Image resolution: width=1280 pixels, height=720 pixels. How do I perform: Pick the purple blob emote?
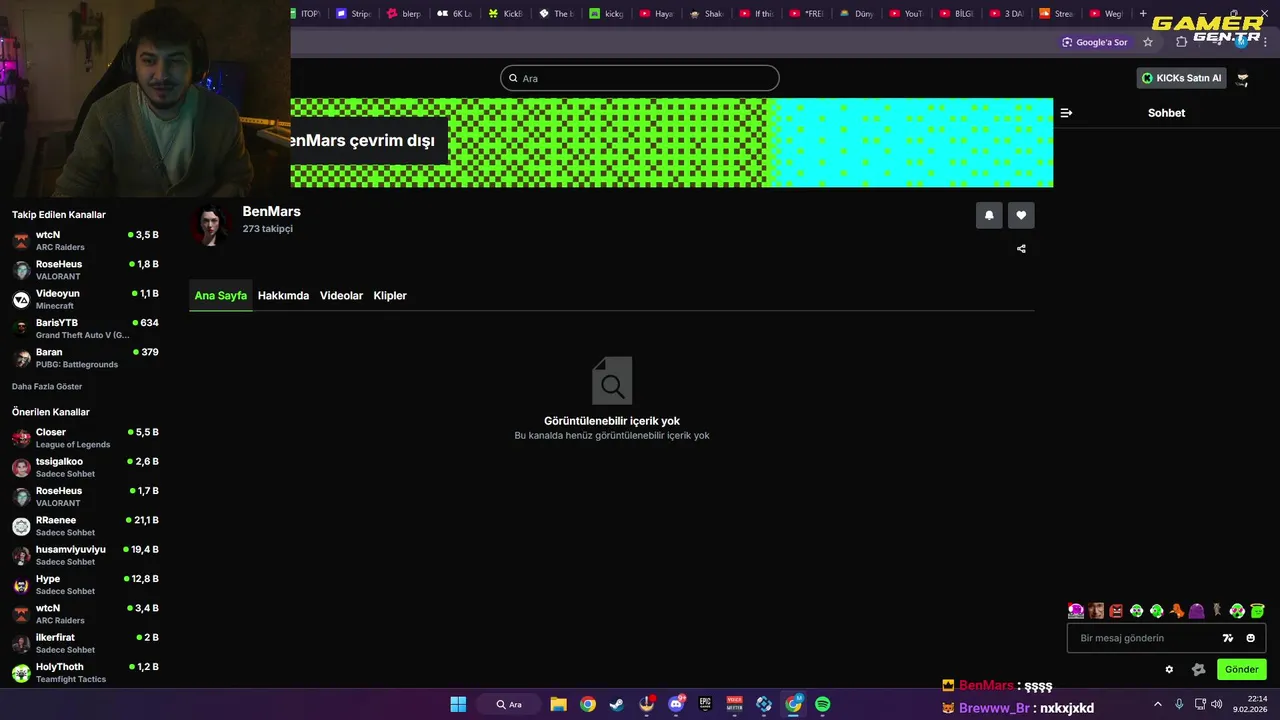1197,611
